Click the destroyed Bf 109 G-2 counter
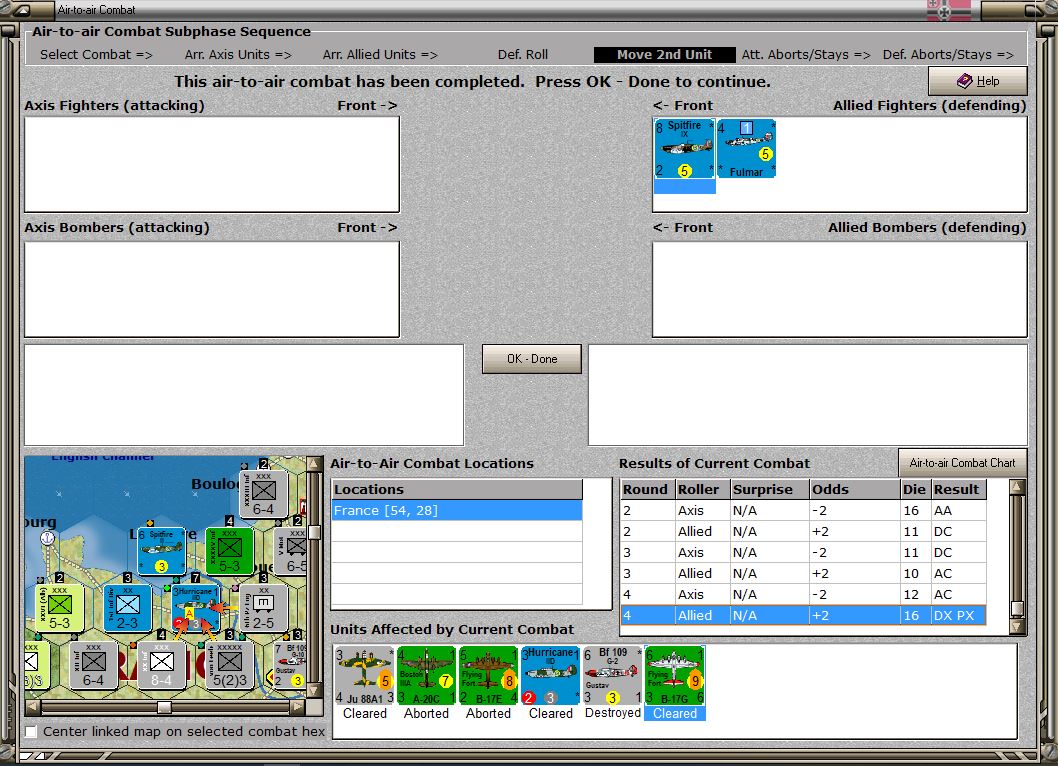The width and height of the screenshot is (1058, 766). pyautogui.click(x=613, y=676)
